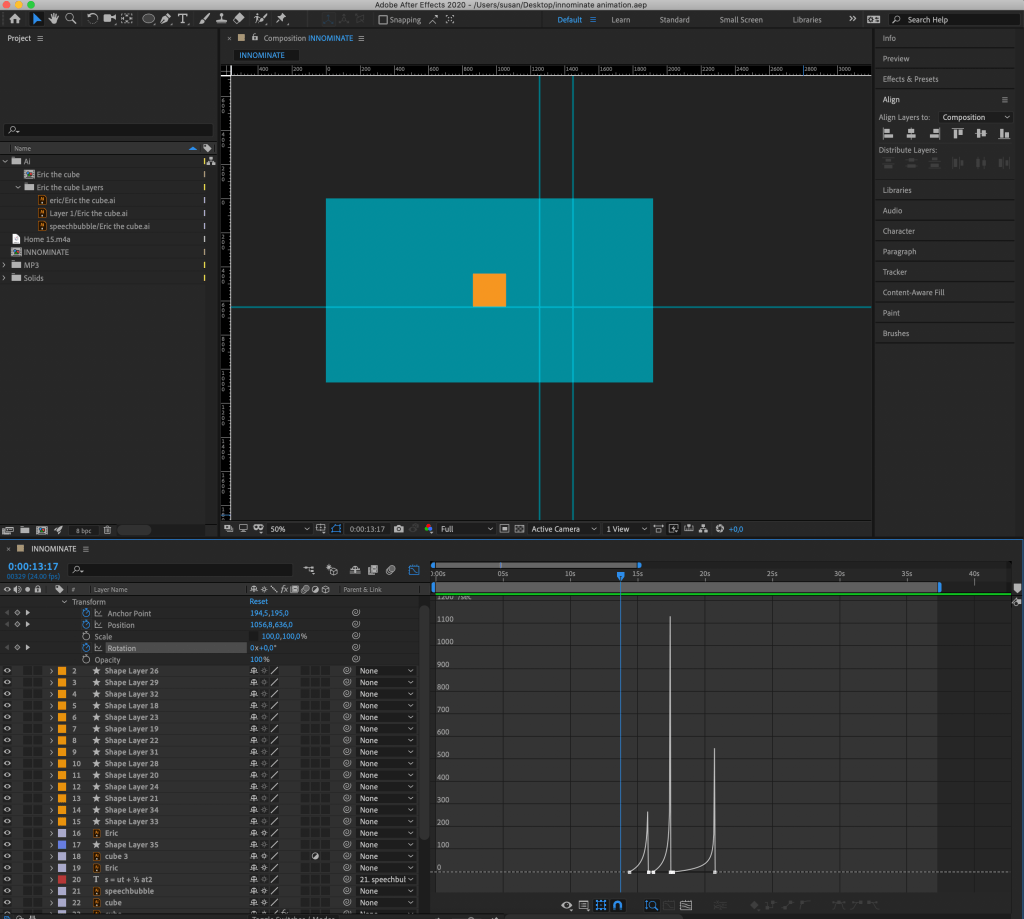This screenshot has width=1024, height=919.
Task: Choose the Type text tool
Action: 183,19
